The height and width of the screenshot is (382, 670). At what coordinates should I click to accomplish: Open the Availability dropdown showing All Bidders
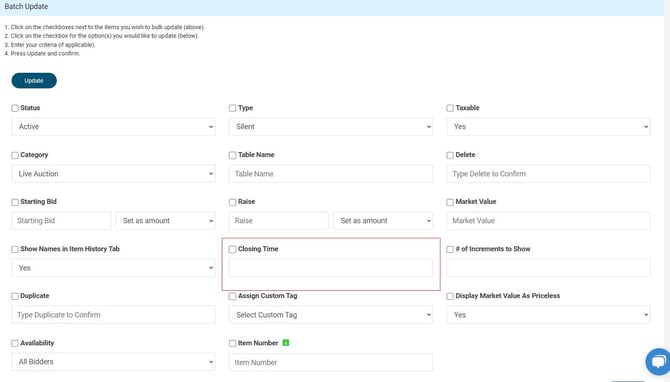[114, 362]
